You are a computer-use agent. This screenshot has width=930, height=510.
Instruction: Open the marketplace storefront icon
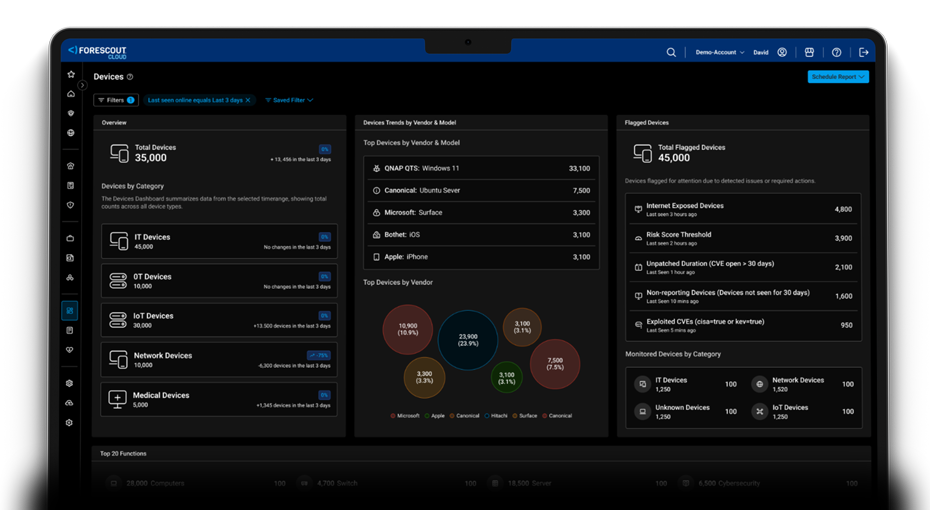pos(809,52)
